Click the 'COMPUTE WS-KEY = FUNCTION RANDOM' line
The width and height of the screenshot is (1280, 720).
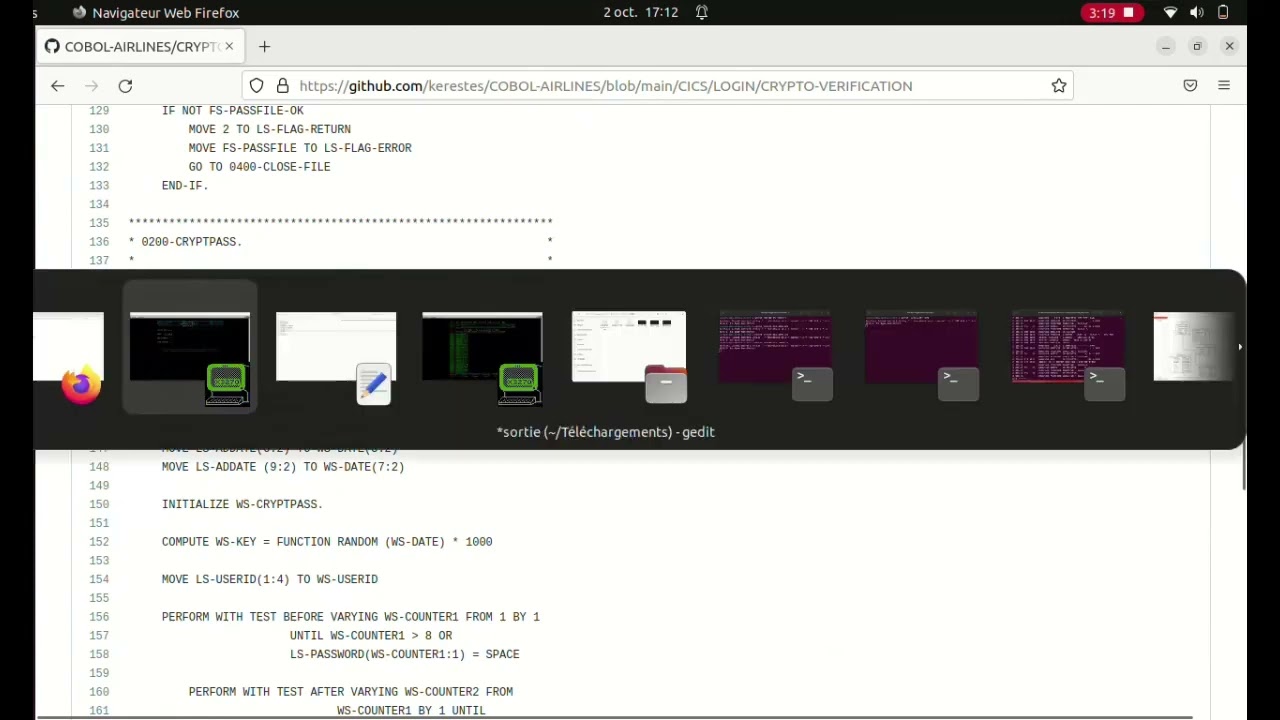[x=327, y=542]
